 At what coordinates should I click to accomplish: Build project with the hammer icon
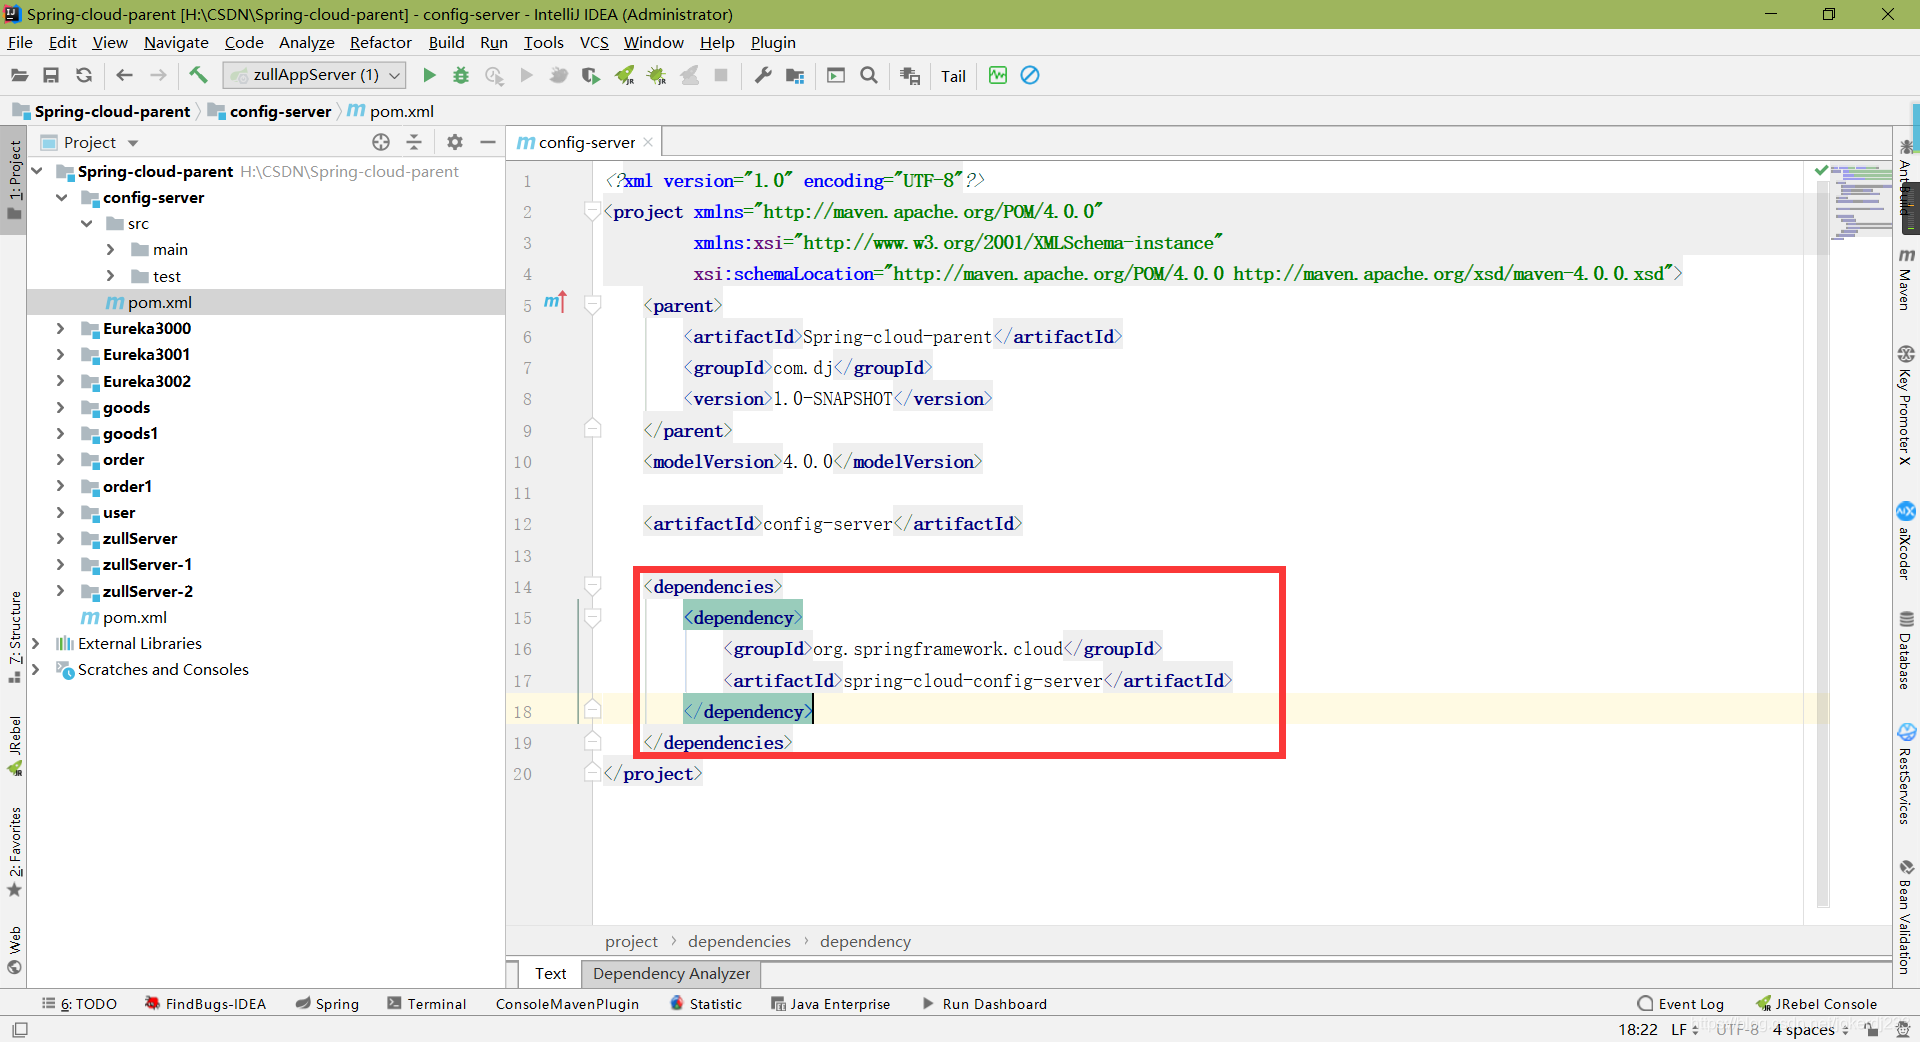tap(198, 75)
